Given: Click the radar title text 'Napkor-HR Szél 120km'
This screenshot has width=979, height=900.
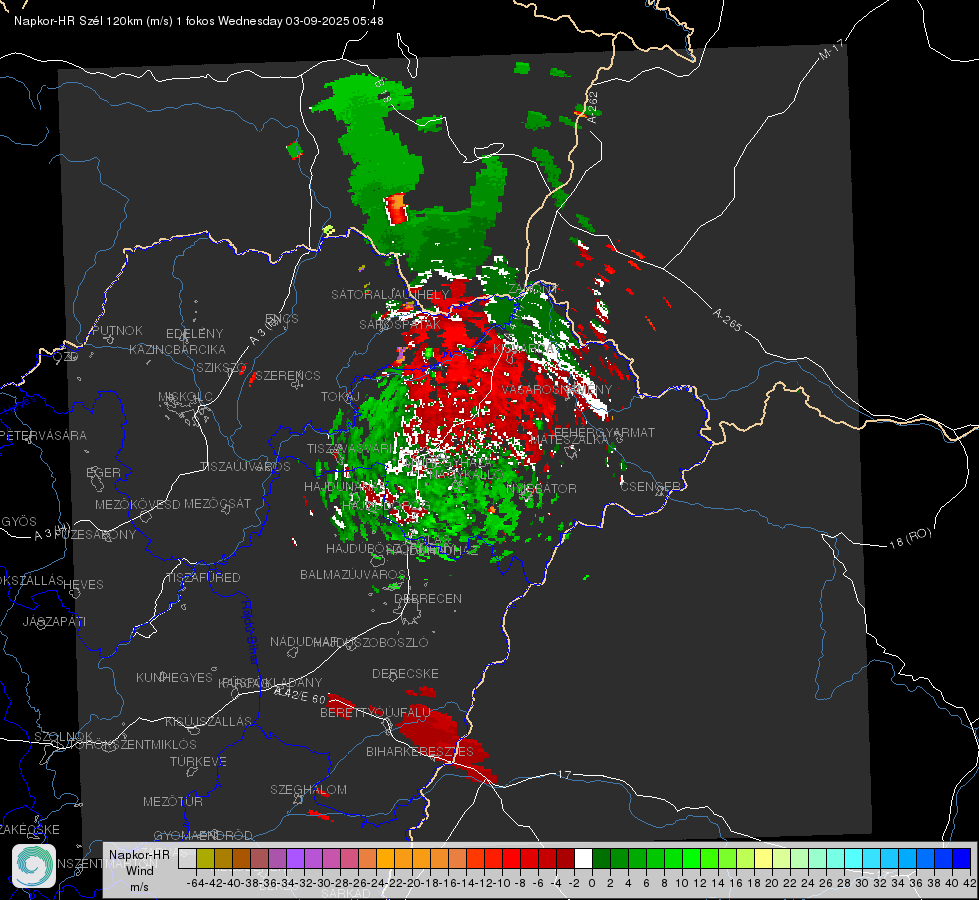Looking at the screenshot, I should (x=78, y=21).
